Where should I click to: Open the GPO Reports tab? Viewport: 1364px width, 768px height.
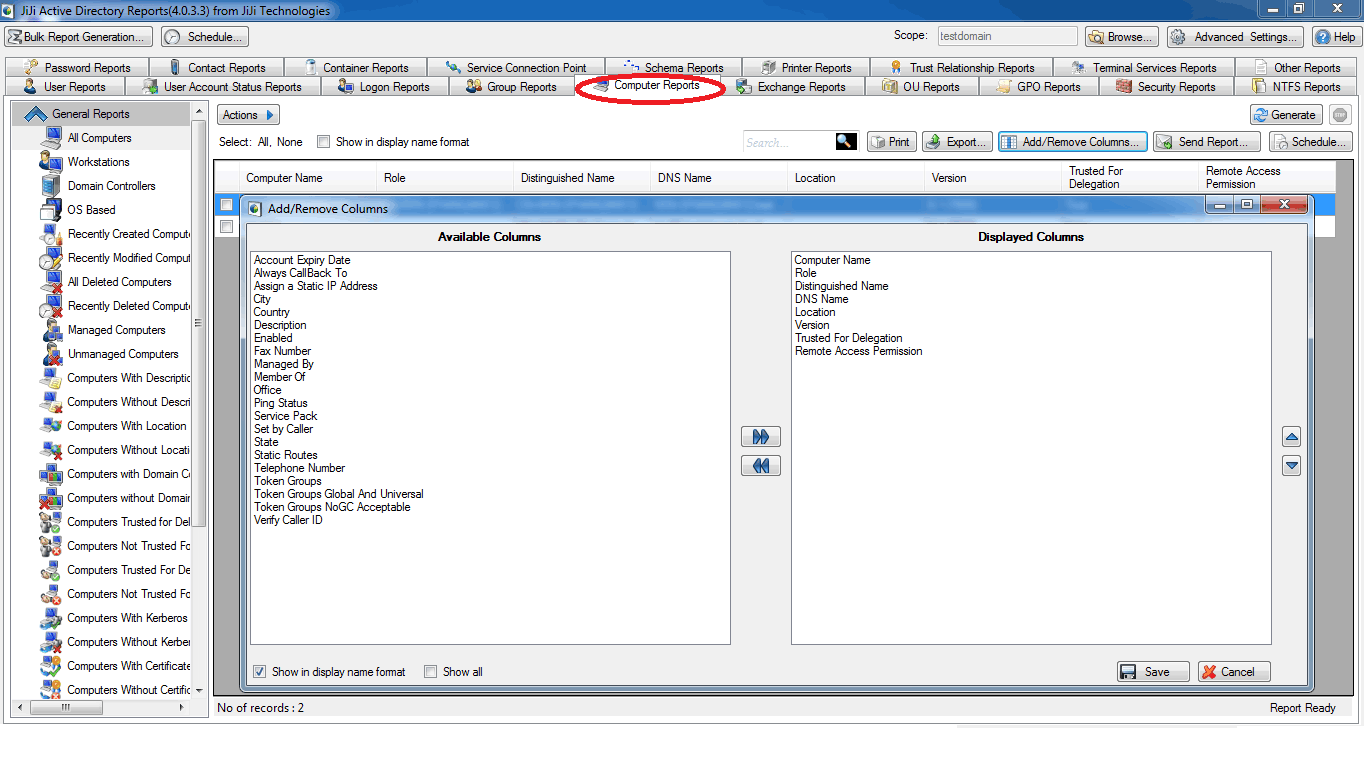(x=1038, y=87)
